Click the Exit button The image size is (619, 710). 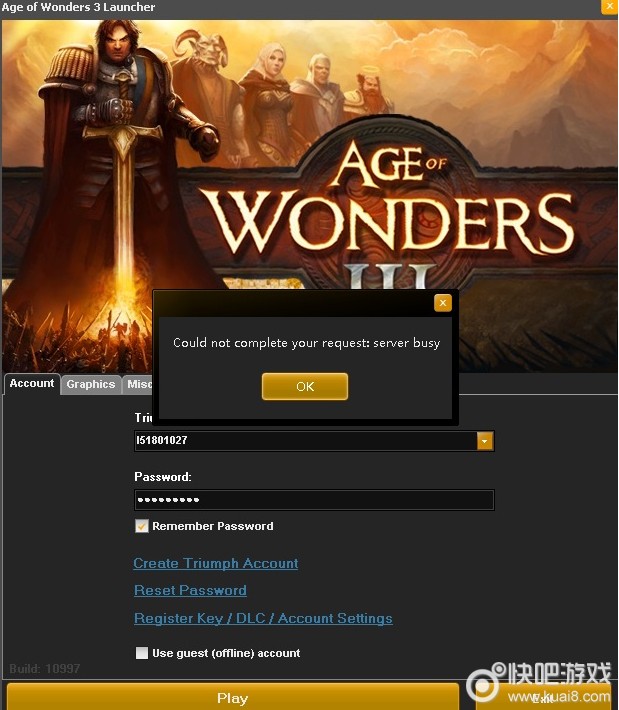[543, 698]
